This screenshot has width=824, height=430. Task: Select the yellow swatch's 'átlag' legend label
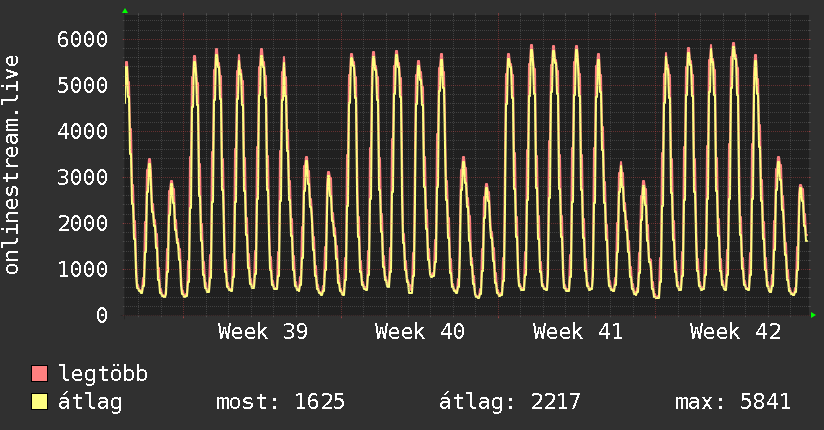tap(90, 402)
